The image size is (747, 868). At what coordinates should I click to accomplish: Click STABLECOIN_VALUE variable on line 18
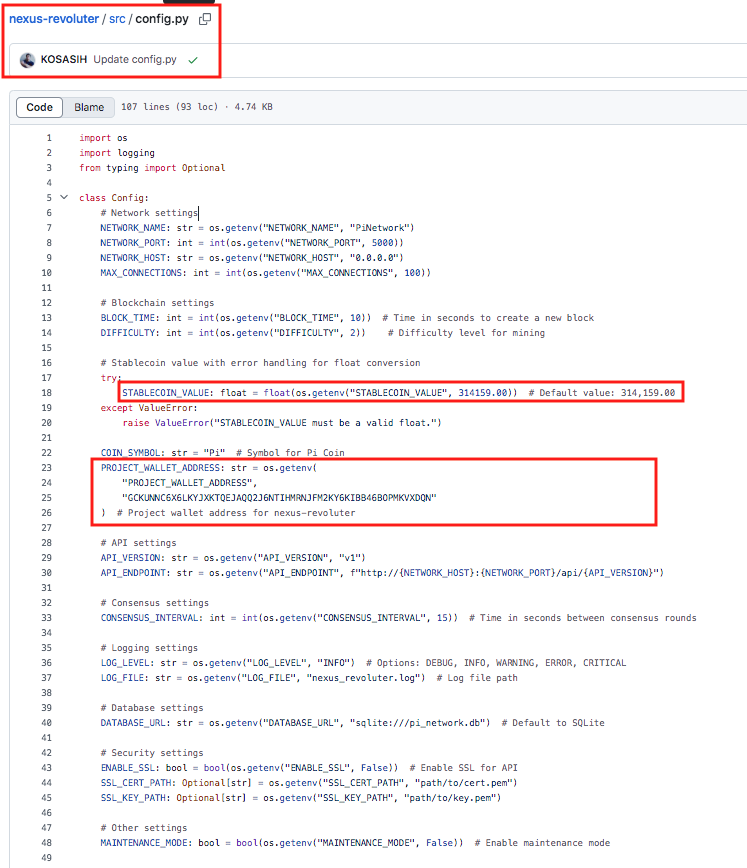click(165, 392)
